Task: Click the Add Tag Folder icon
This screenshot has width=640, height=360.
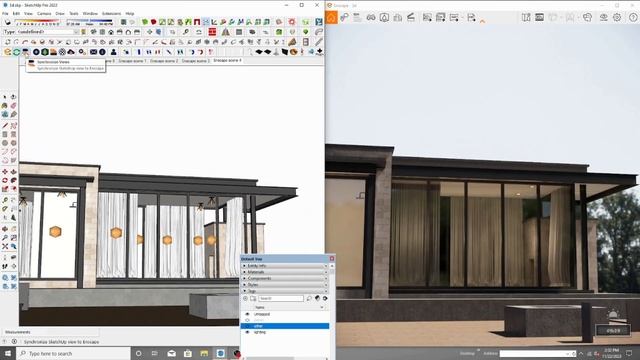Action: [x=253, y=299]
